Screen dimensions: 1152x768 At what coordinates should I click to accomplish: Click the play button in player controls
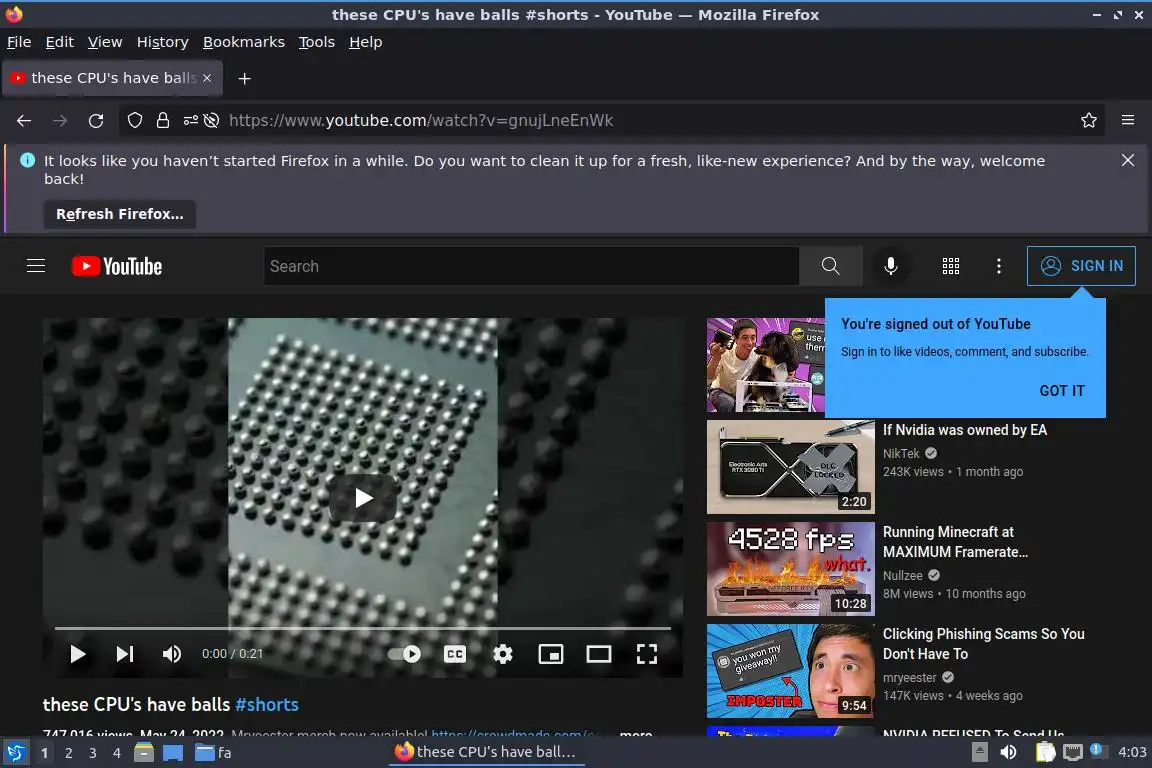tap(77, 654)
